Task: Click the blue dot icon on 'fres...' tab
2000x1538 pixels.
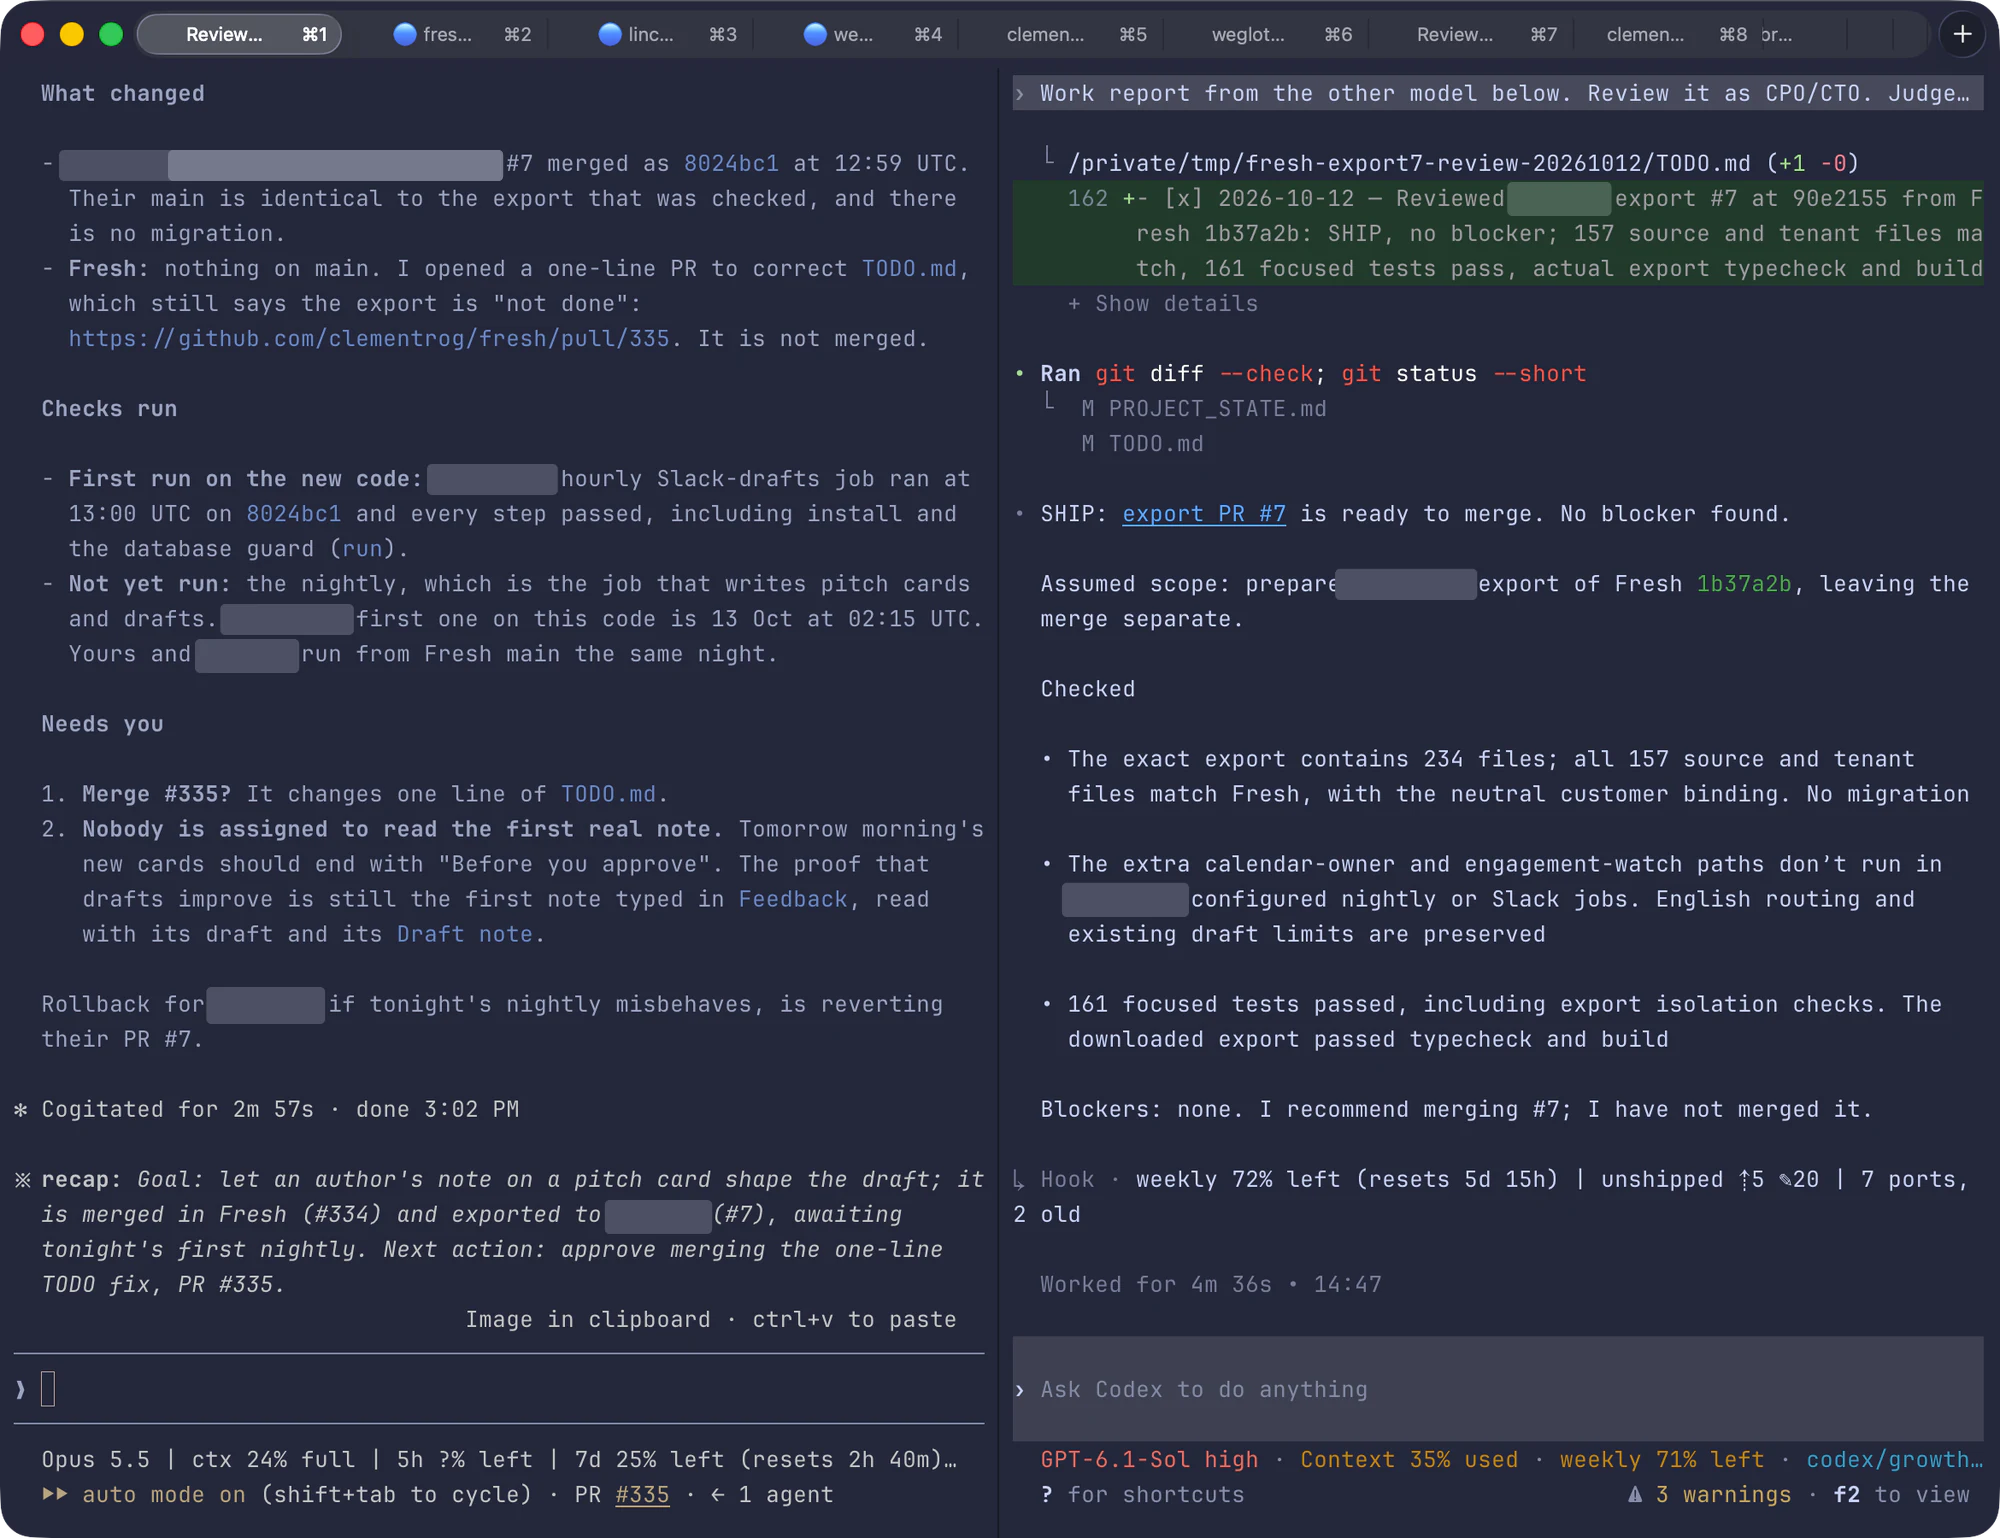Action: click(x=405, y=34)
